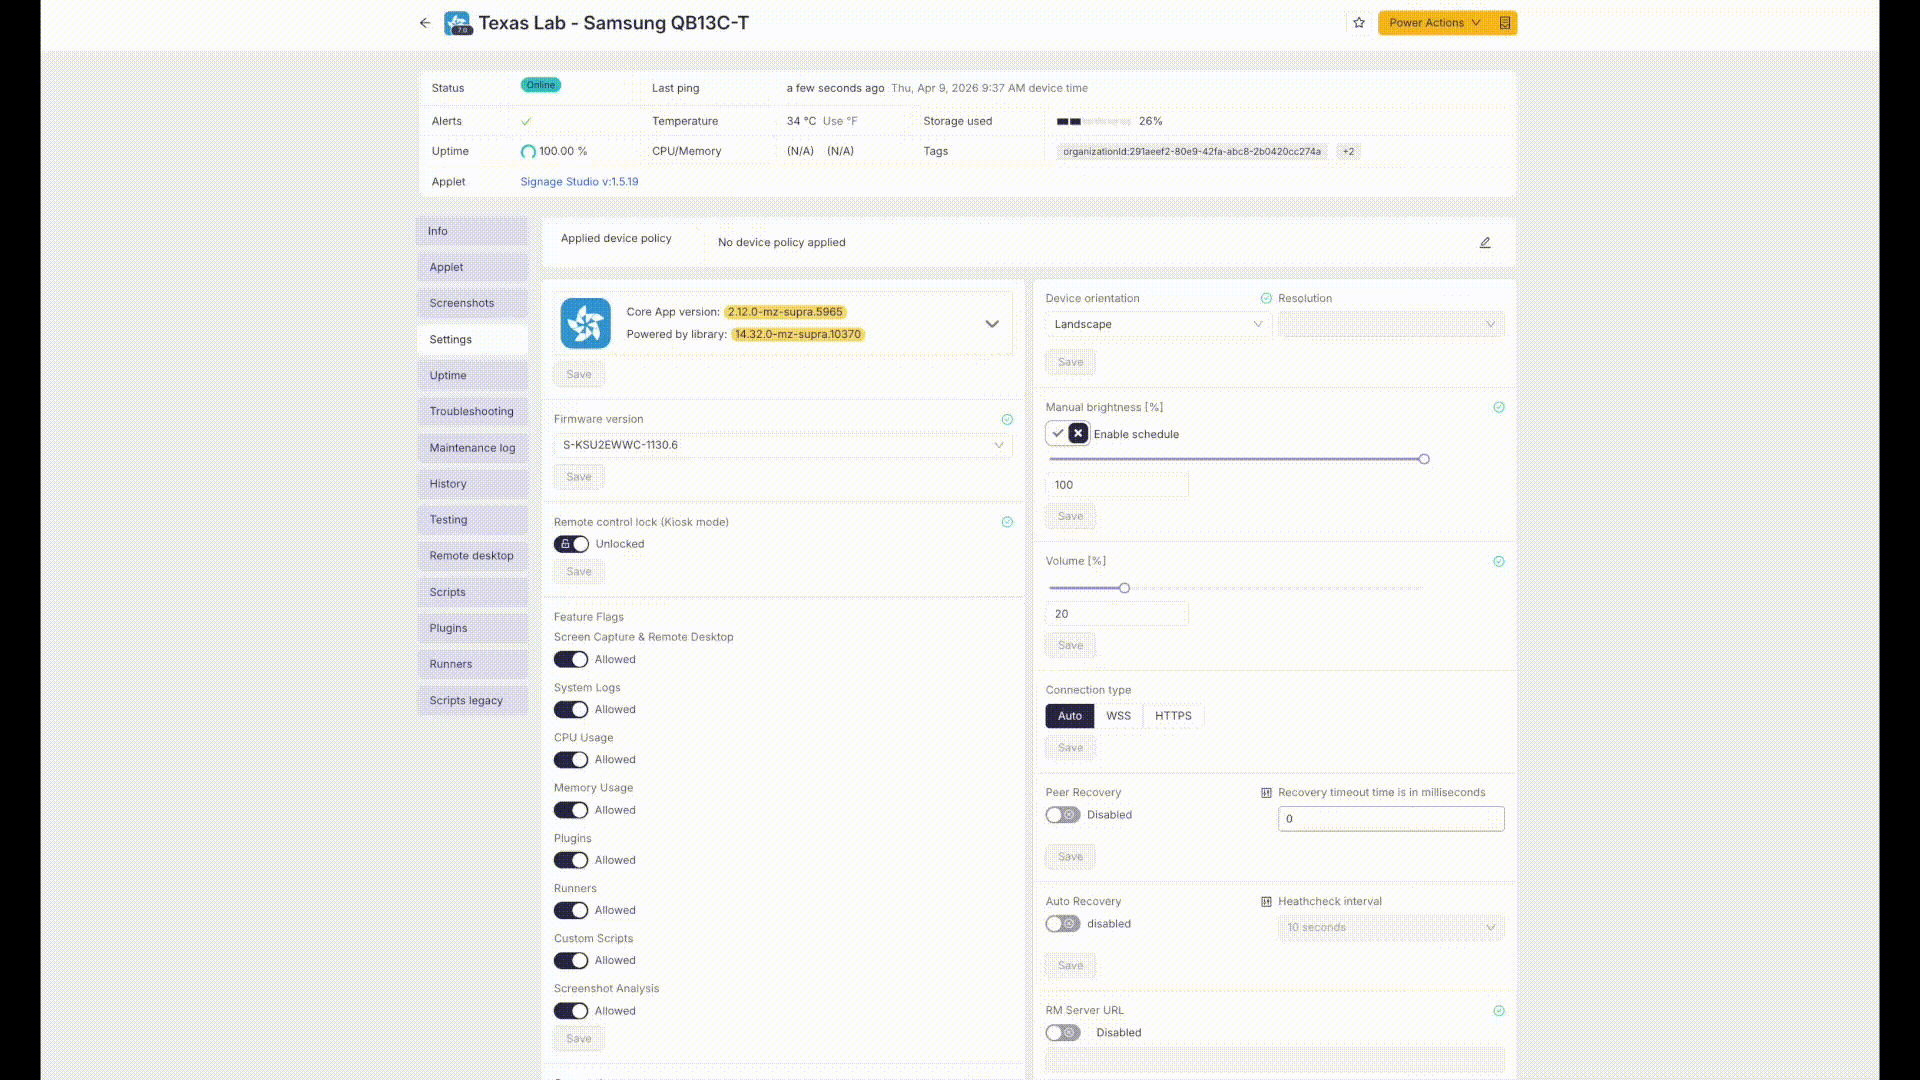This screenshot has width=1920, height=1080.
Task: Toggle Screen Capture & Remote Desktop flag
Action: pos(571,660)
